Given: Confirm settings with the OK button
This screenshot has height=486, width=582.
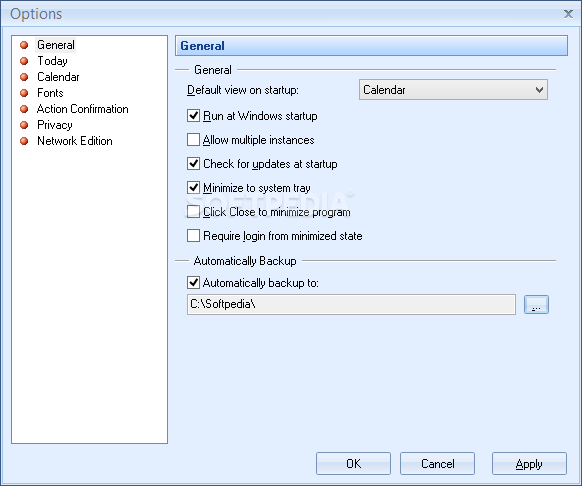Looking at the screenshot, I should point(353,463).
